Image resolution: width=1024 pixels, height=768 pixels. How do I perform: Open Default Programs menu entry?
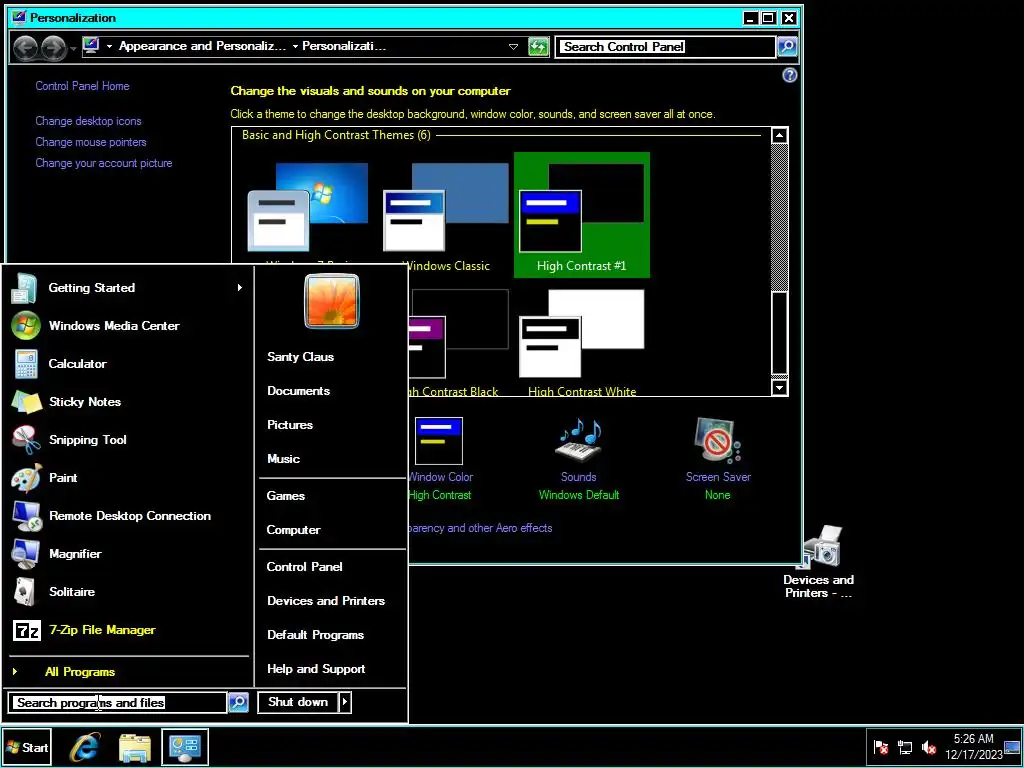tap(315, 635)
